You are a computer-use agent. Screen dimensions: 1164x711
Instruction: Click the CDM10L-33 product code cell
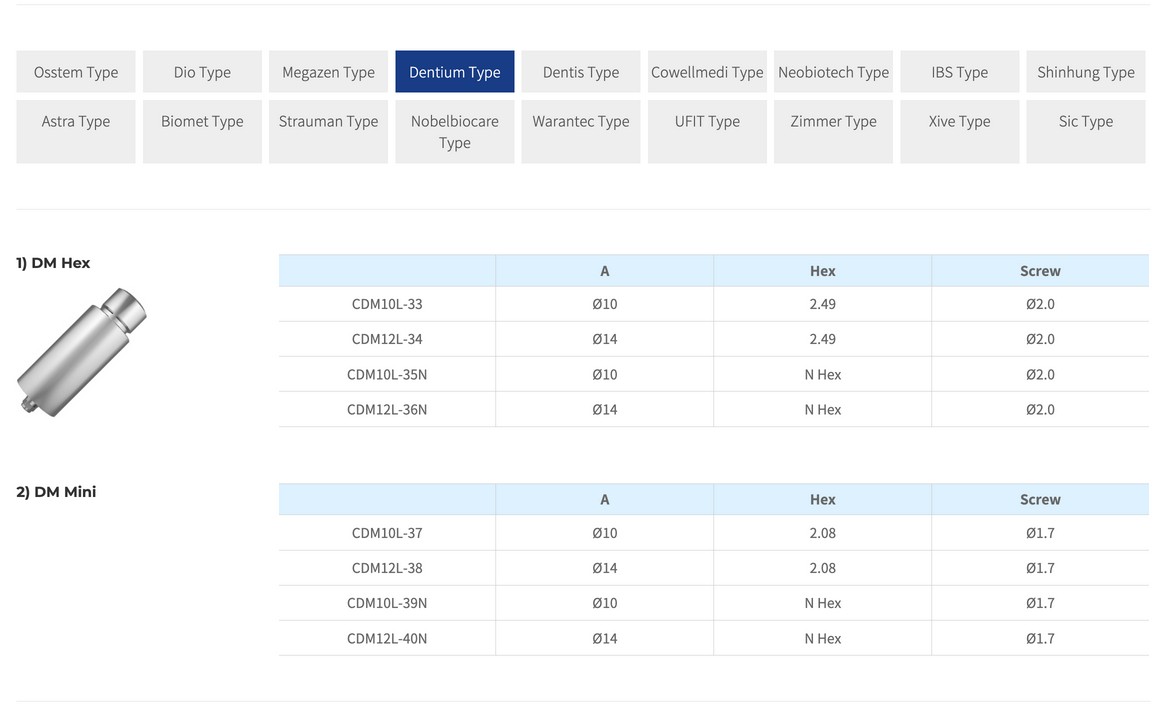click(x=387, y=304)
